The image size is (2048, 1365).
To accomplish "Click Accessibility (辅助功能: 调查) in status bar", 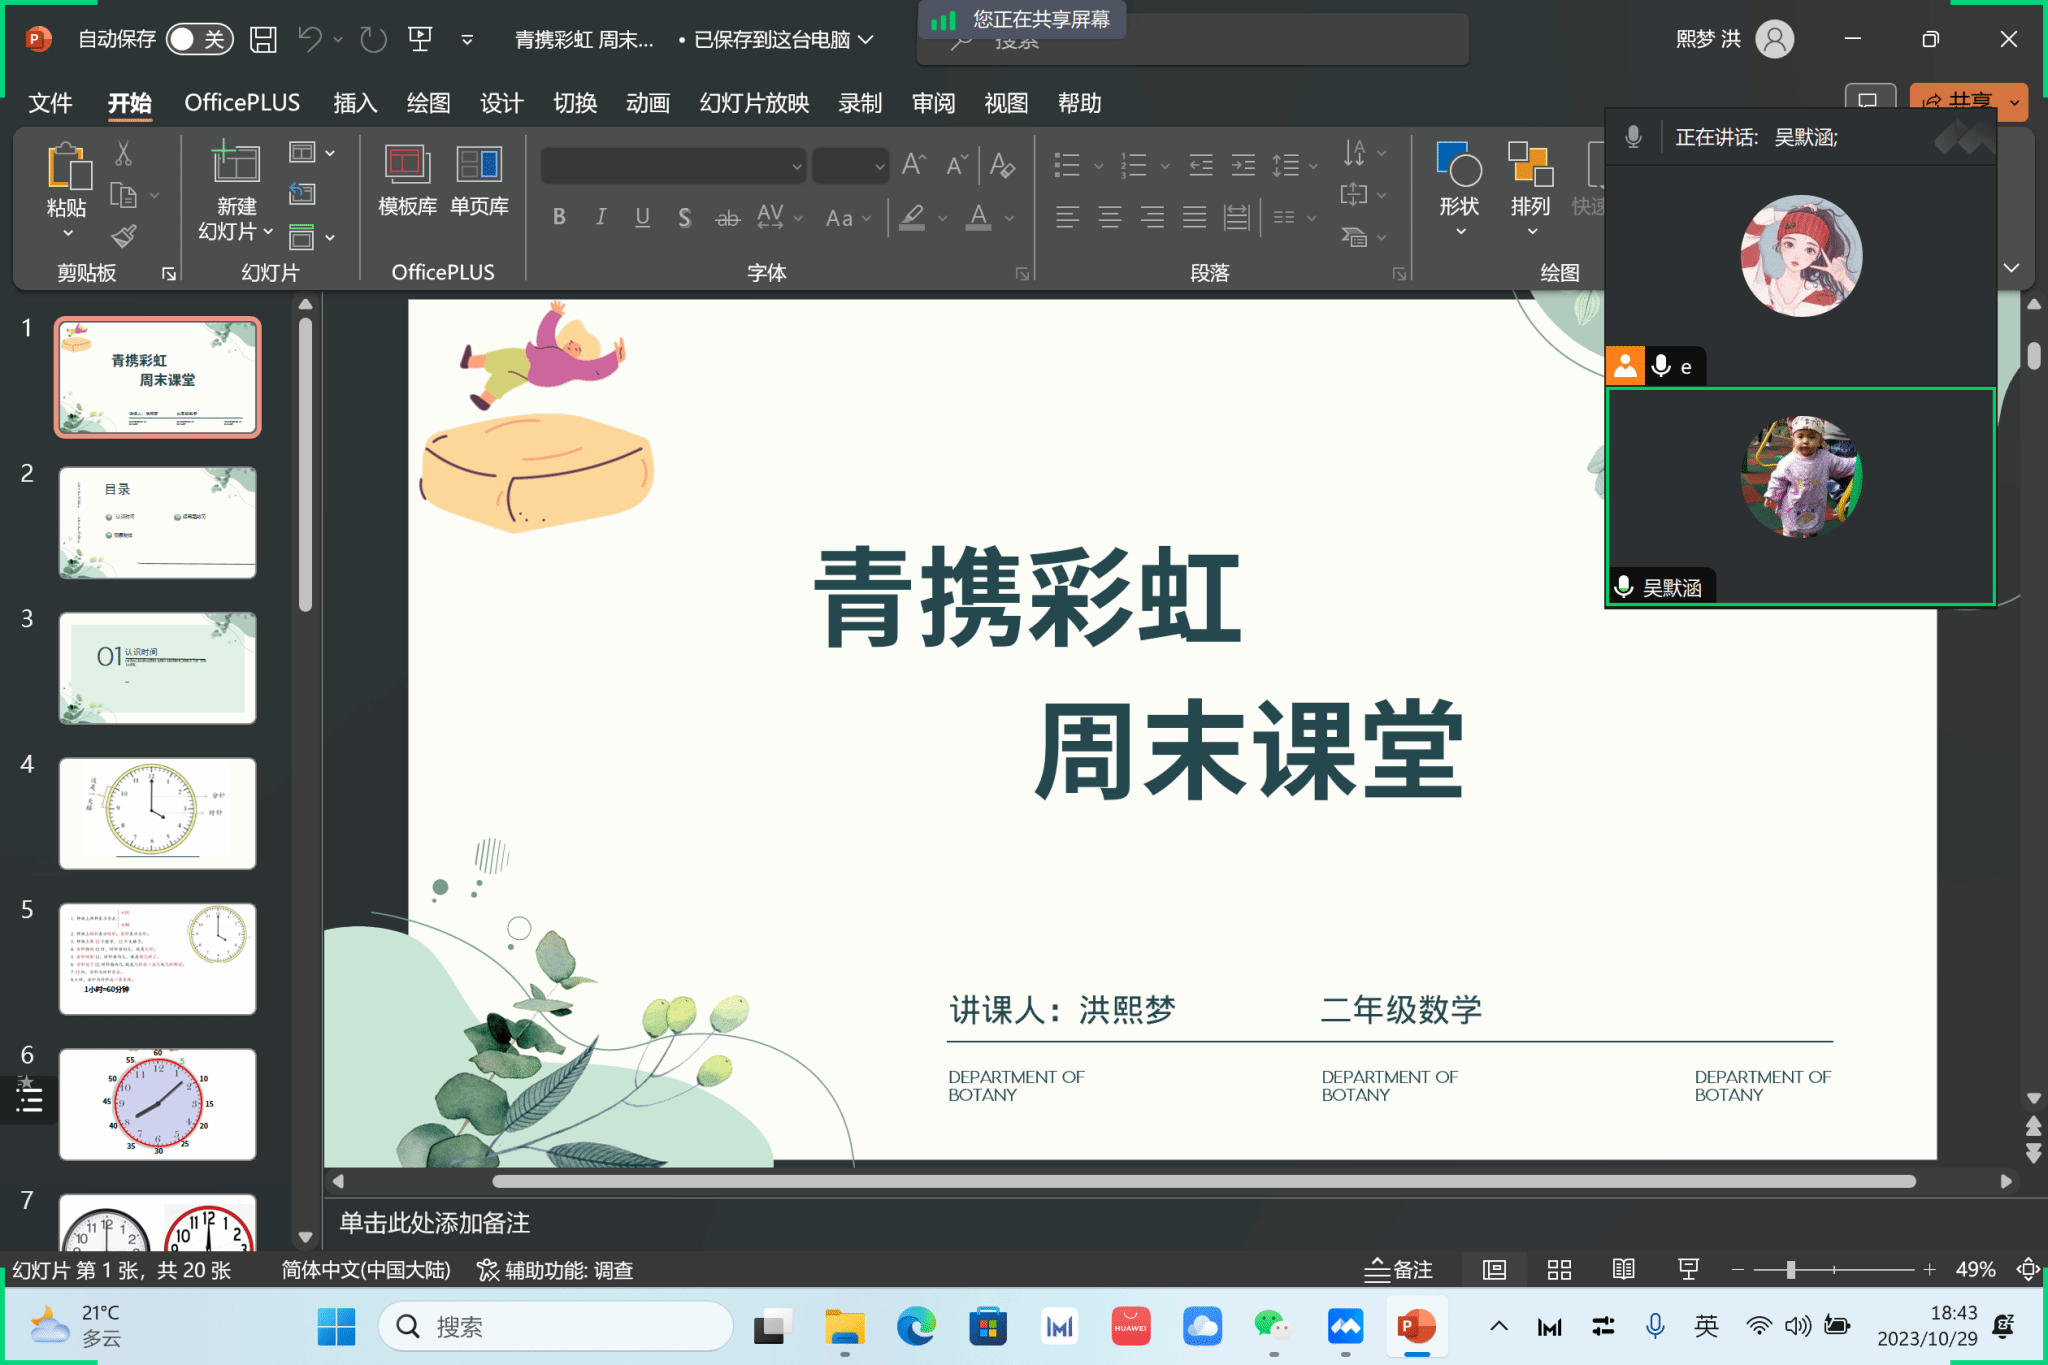I will (x=555, y=1270).
